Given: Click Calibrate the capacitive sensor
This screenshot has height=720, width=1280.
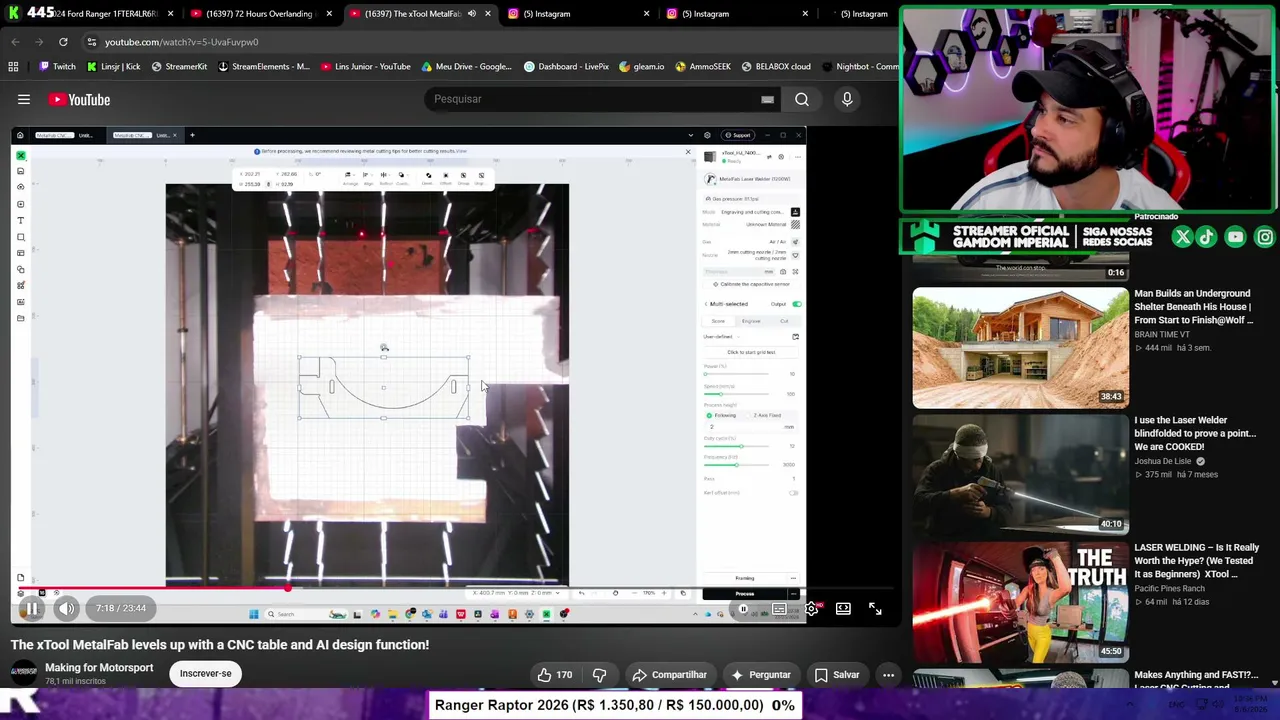Looking at the screenshot, I should (751, 284).
